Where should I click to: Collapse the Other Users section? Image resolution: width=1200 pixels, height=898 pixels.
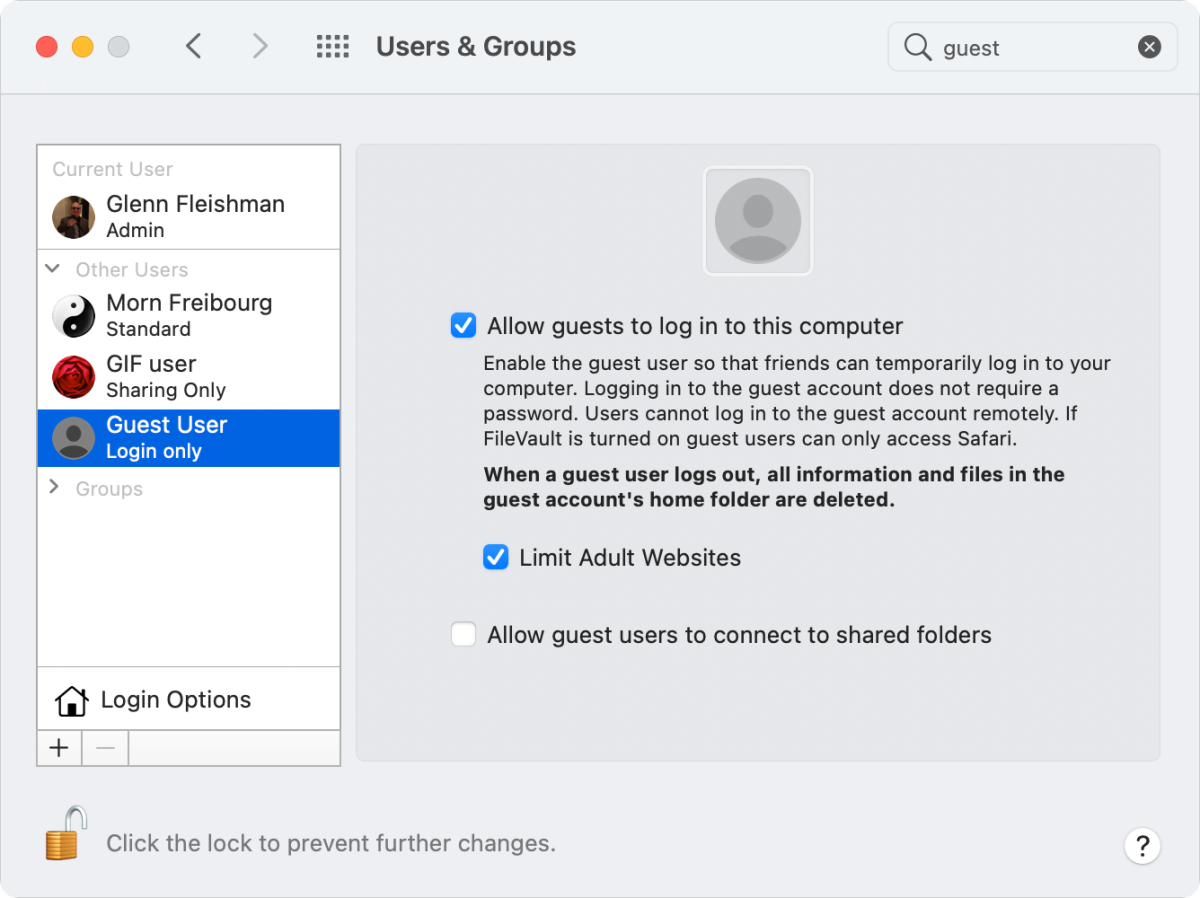pos(52,269)
